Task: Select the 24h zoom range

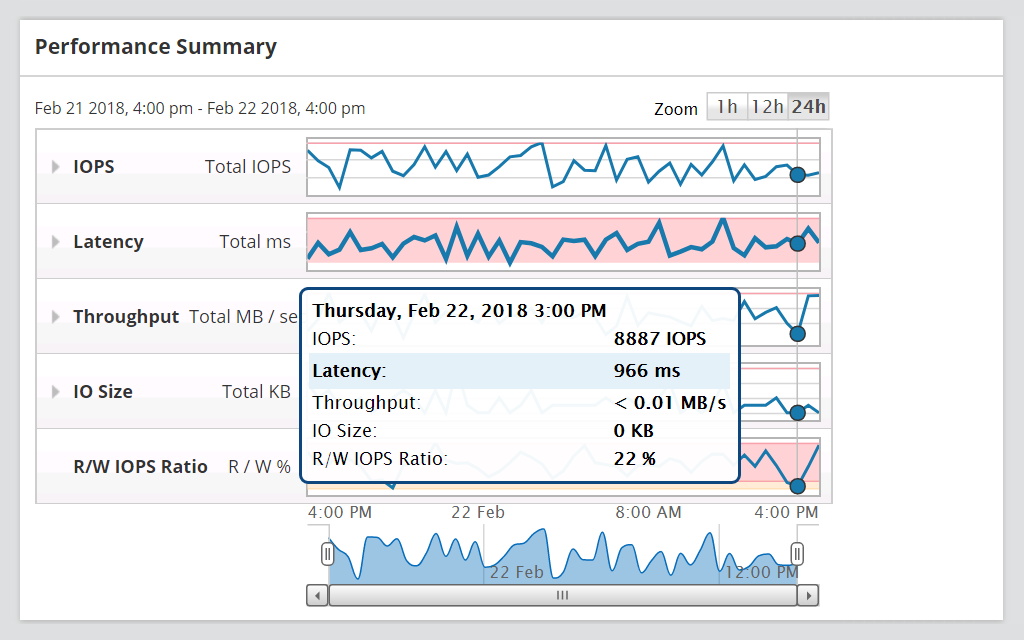Action: [x=808, y=107]
